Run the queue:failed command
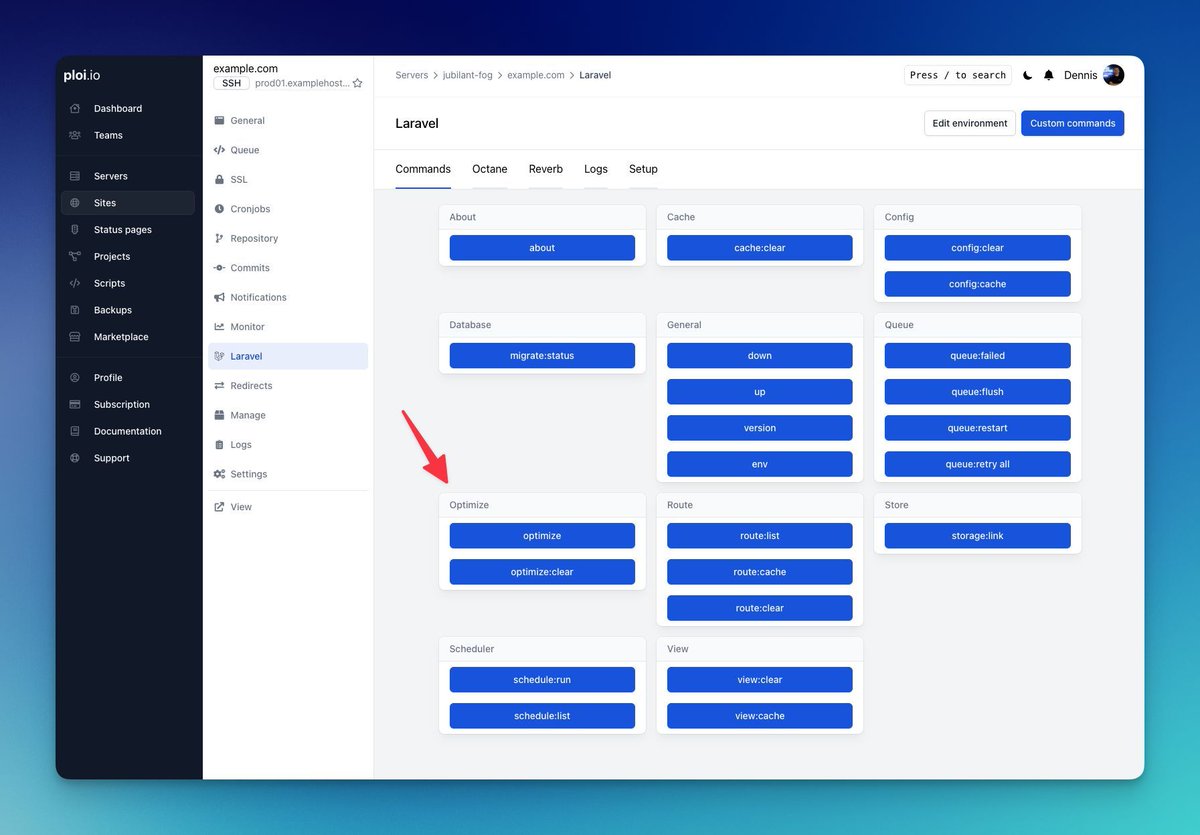Image resolution: width=1200 pixels, height=835 pixels. pos(978,356)
